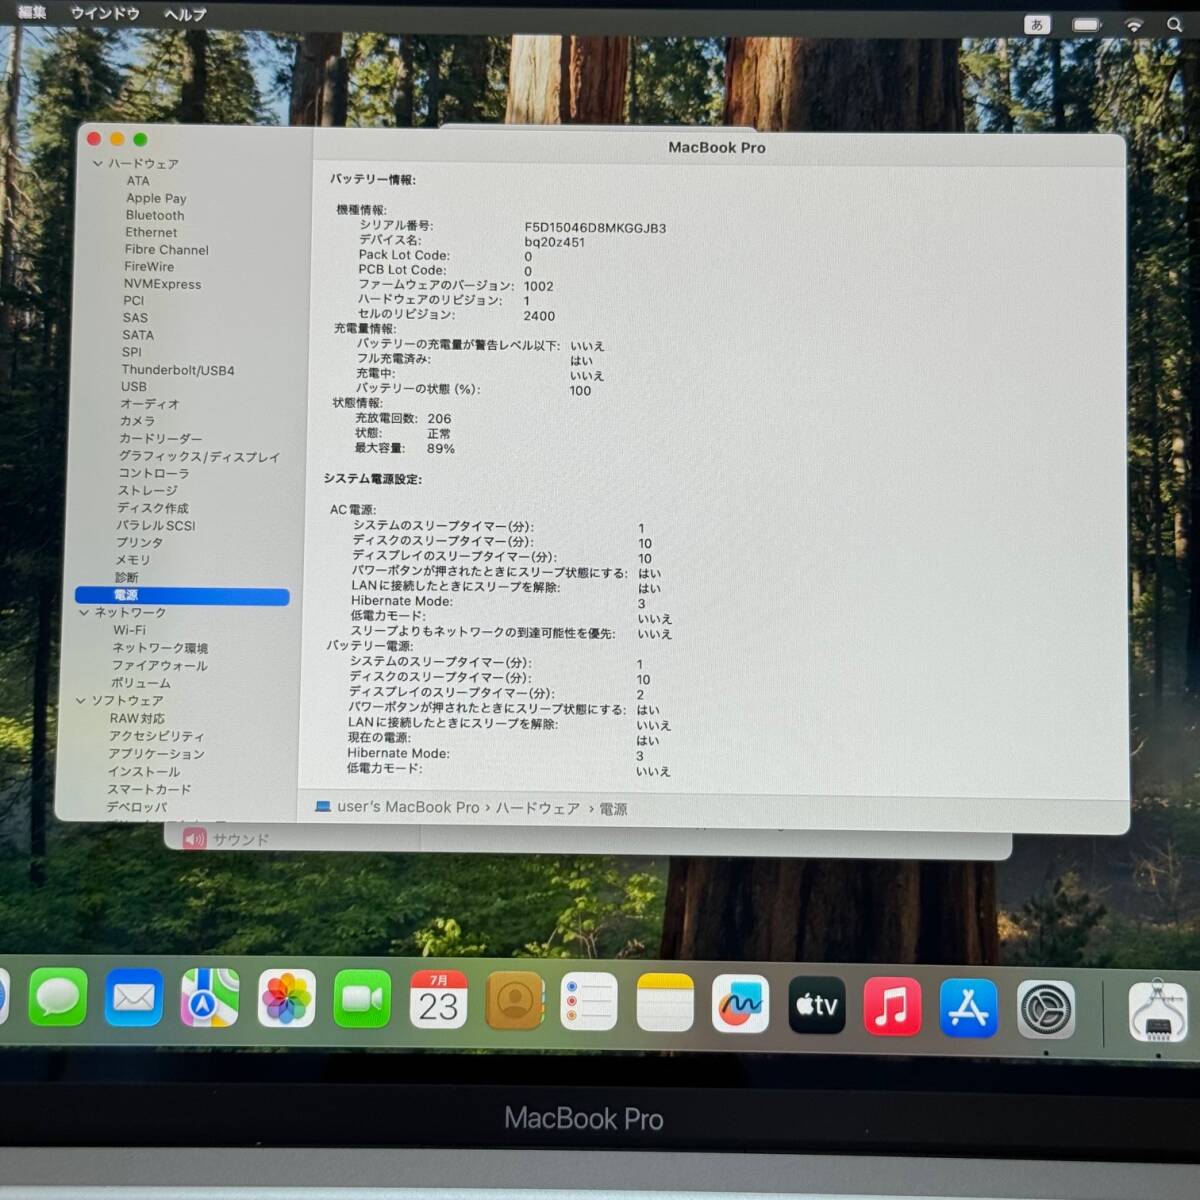1200x1200 pixels.
Task: Open the Wi-Fi menu bar icon
Action: click(x=1134, y=25)
